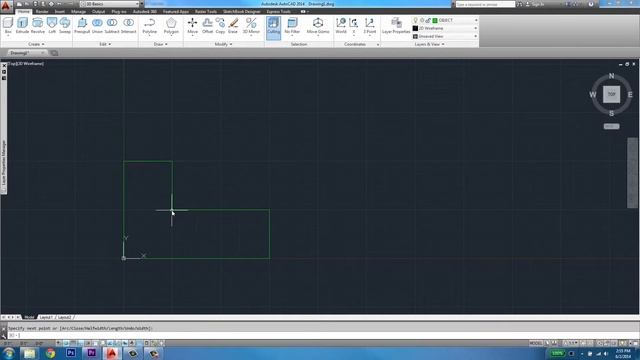Viewport: 640px width, 360px height.
Task: Open the Output ribbon tab
Action: (x=98, y=11)
